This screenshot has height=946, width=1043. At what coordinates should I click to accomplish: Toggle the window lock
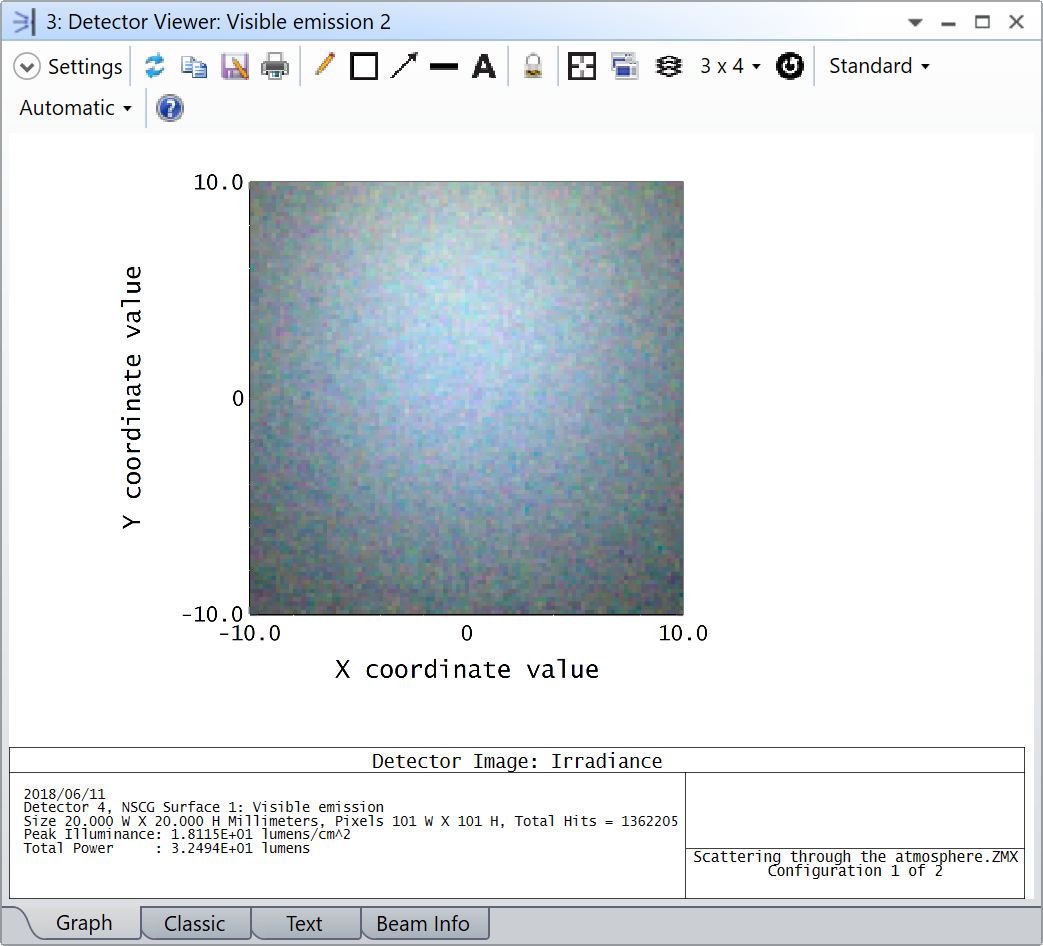click(533, 66)
